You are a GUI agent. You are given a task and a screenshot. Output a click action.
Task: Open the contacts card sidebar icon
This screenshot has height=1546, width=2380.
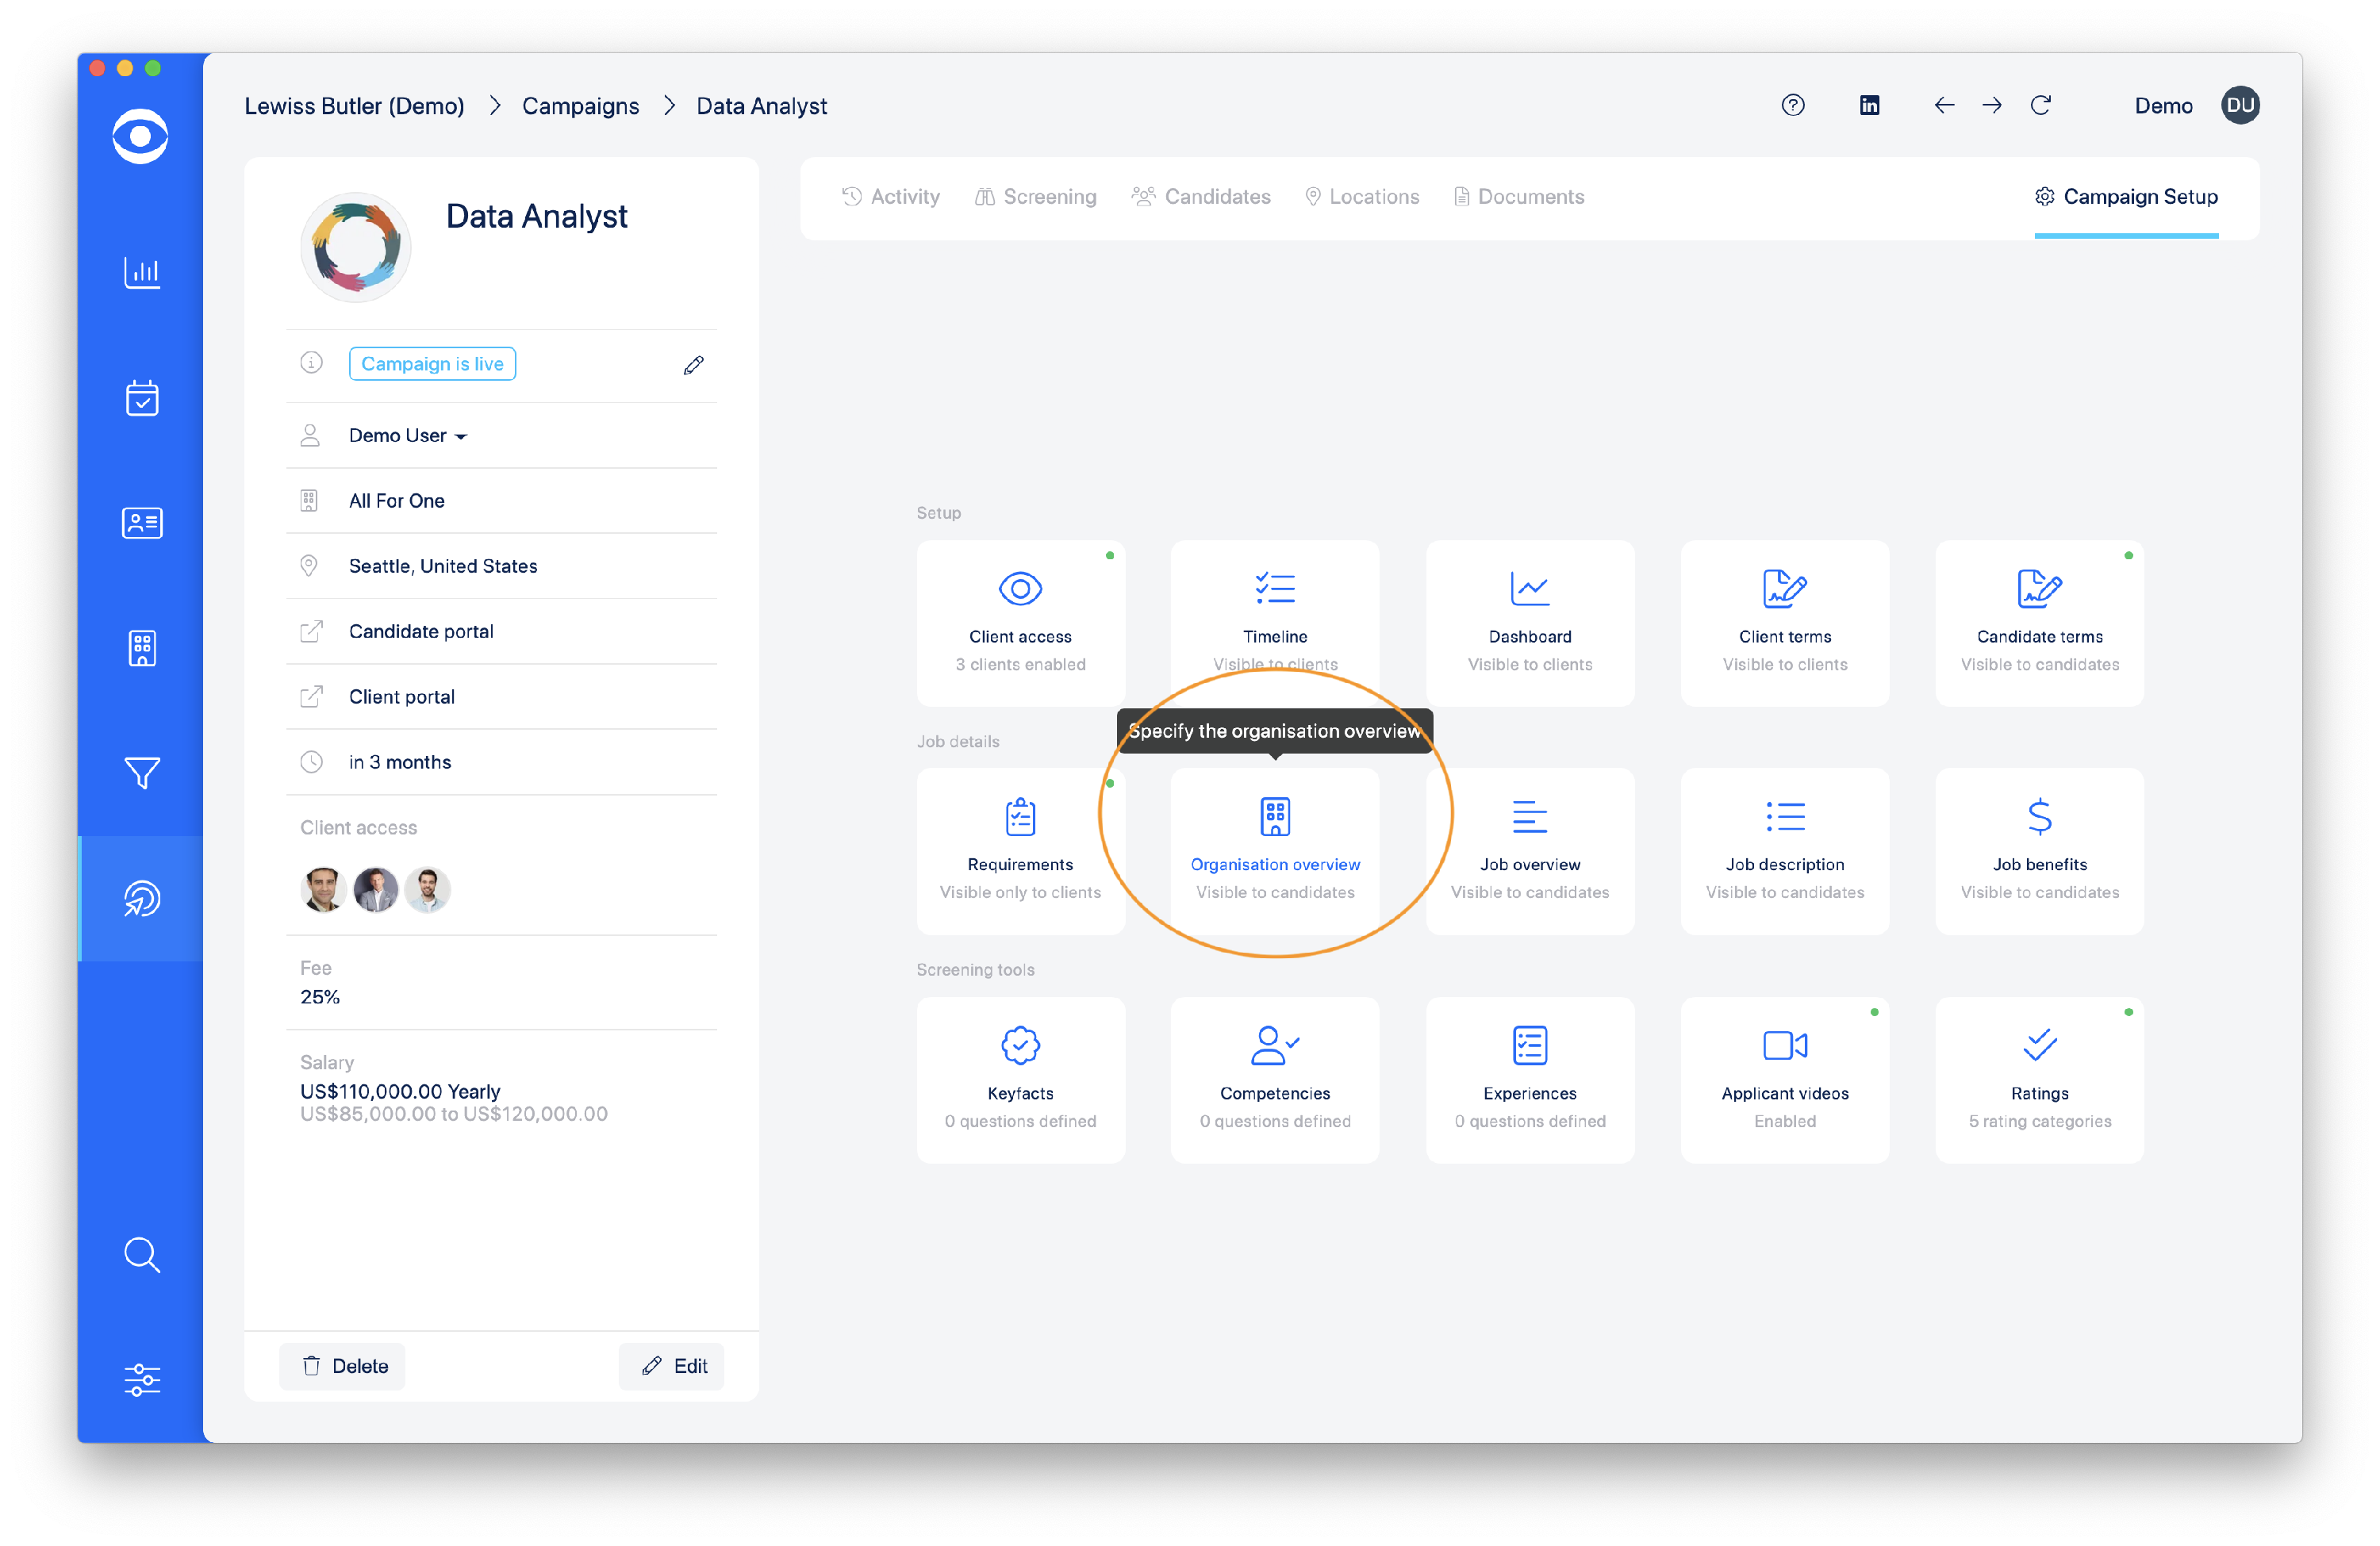coord(141,523)
